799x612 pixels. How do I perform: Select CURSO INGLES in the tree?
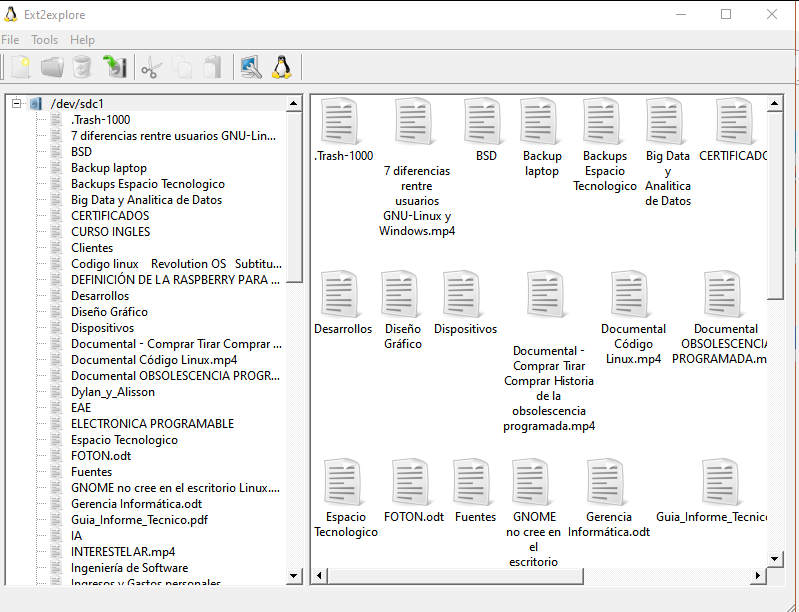(111, 232)
